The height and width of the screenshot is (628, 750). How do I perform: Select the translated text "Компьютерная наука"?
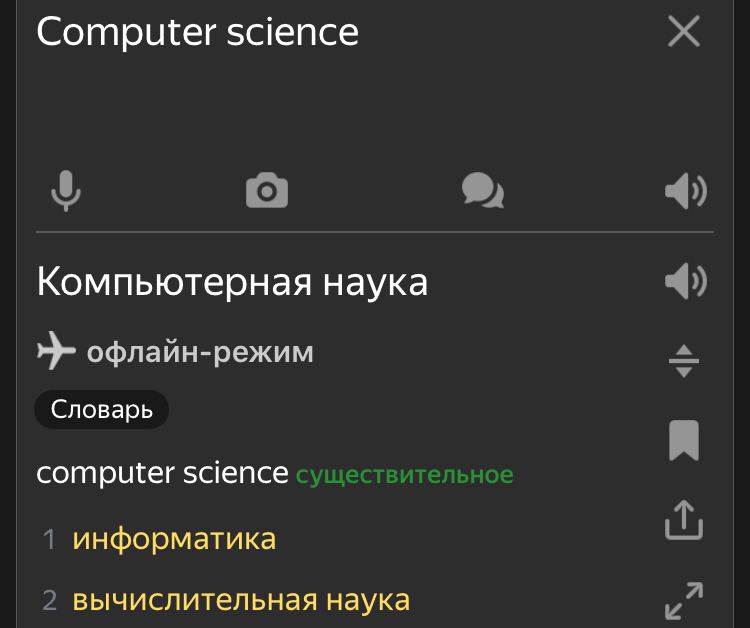point(232,282)
